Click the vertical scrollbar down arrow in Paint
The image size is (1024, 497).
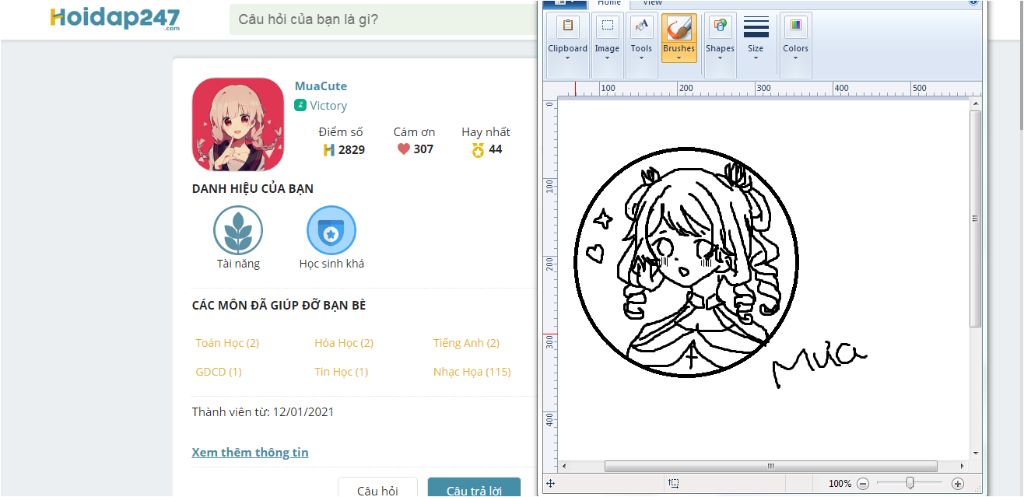tap(976, 453)
